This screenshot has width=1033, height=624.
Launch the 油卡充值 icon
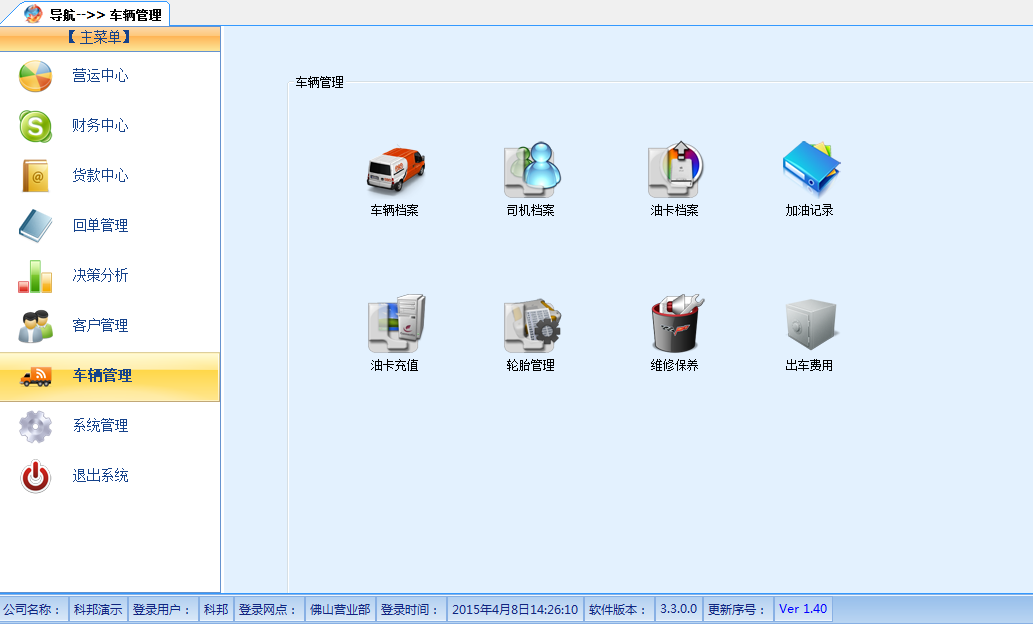[x=395, y=325]
